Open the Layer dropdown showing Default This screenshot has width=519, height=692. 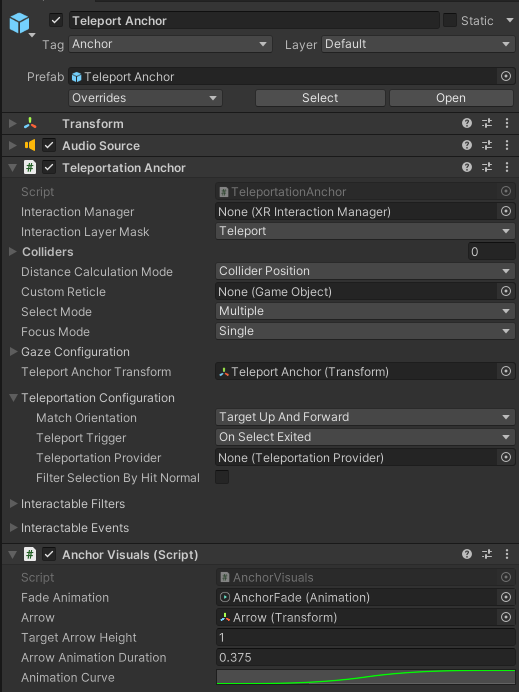418,44
